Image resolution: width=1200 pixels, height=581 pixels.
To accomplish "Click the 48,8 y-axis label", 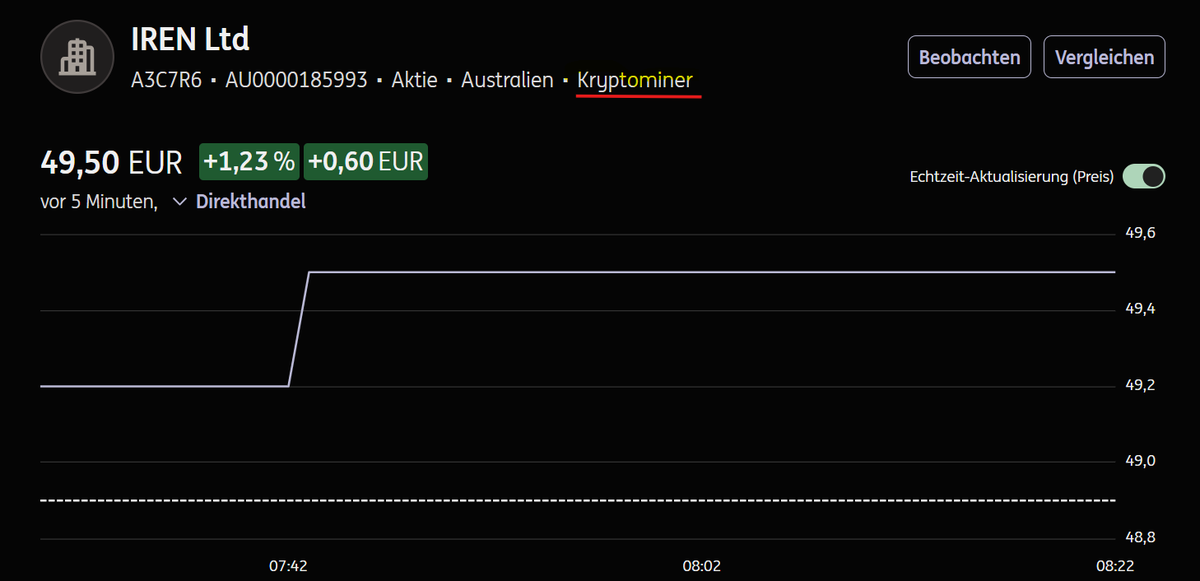I will pos(1141,537).
